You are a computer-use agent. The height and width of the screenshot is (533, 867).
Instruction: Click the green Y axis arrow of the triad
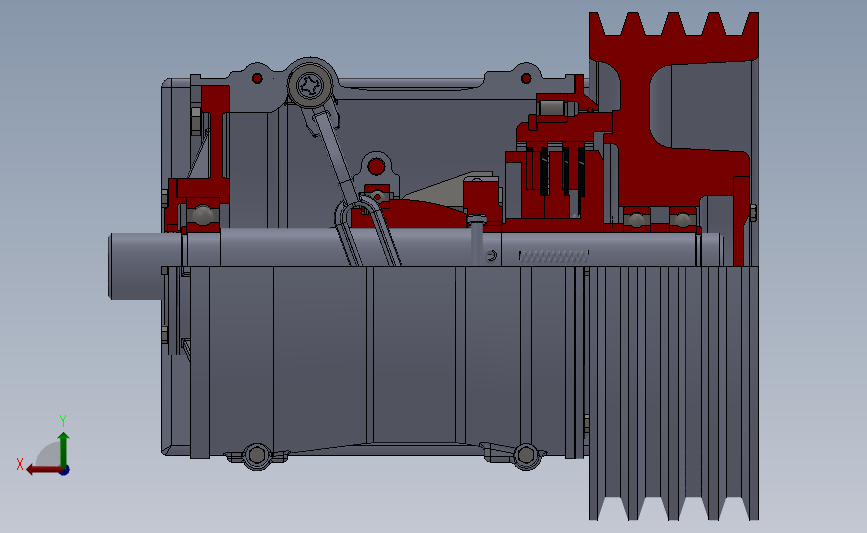pyautogui.click(x=64, y=451)
